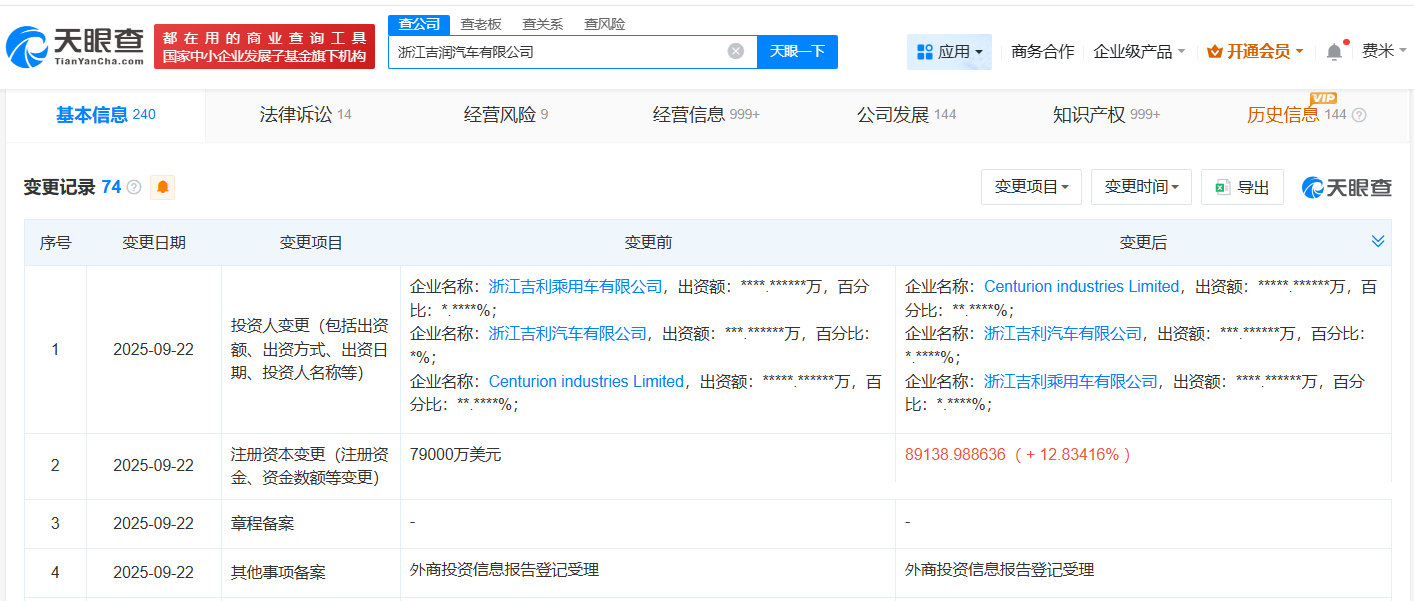Open 浙江吉利乘用车有限公司 link in 变更后 column
The width and height of the screenshot is (1414, 601).
pyautogui.click(x=1071, y=381)
